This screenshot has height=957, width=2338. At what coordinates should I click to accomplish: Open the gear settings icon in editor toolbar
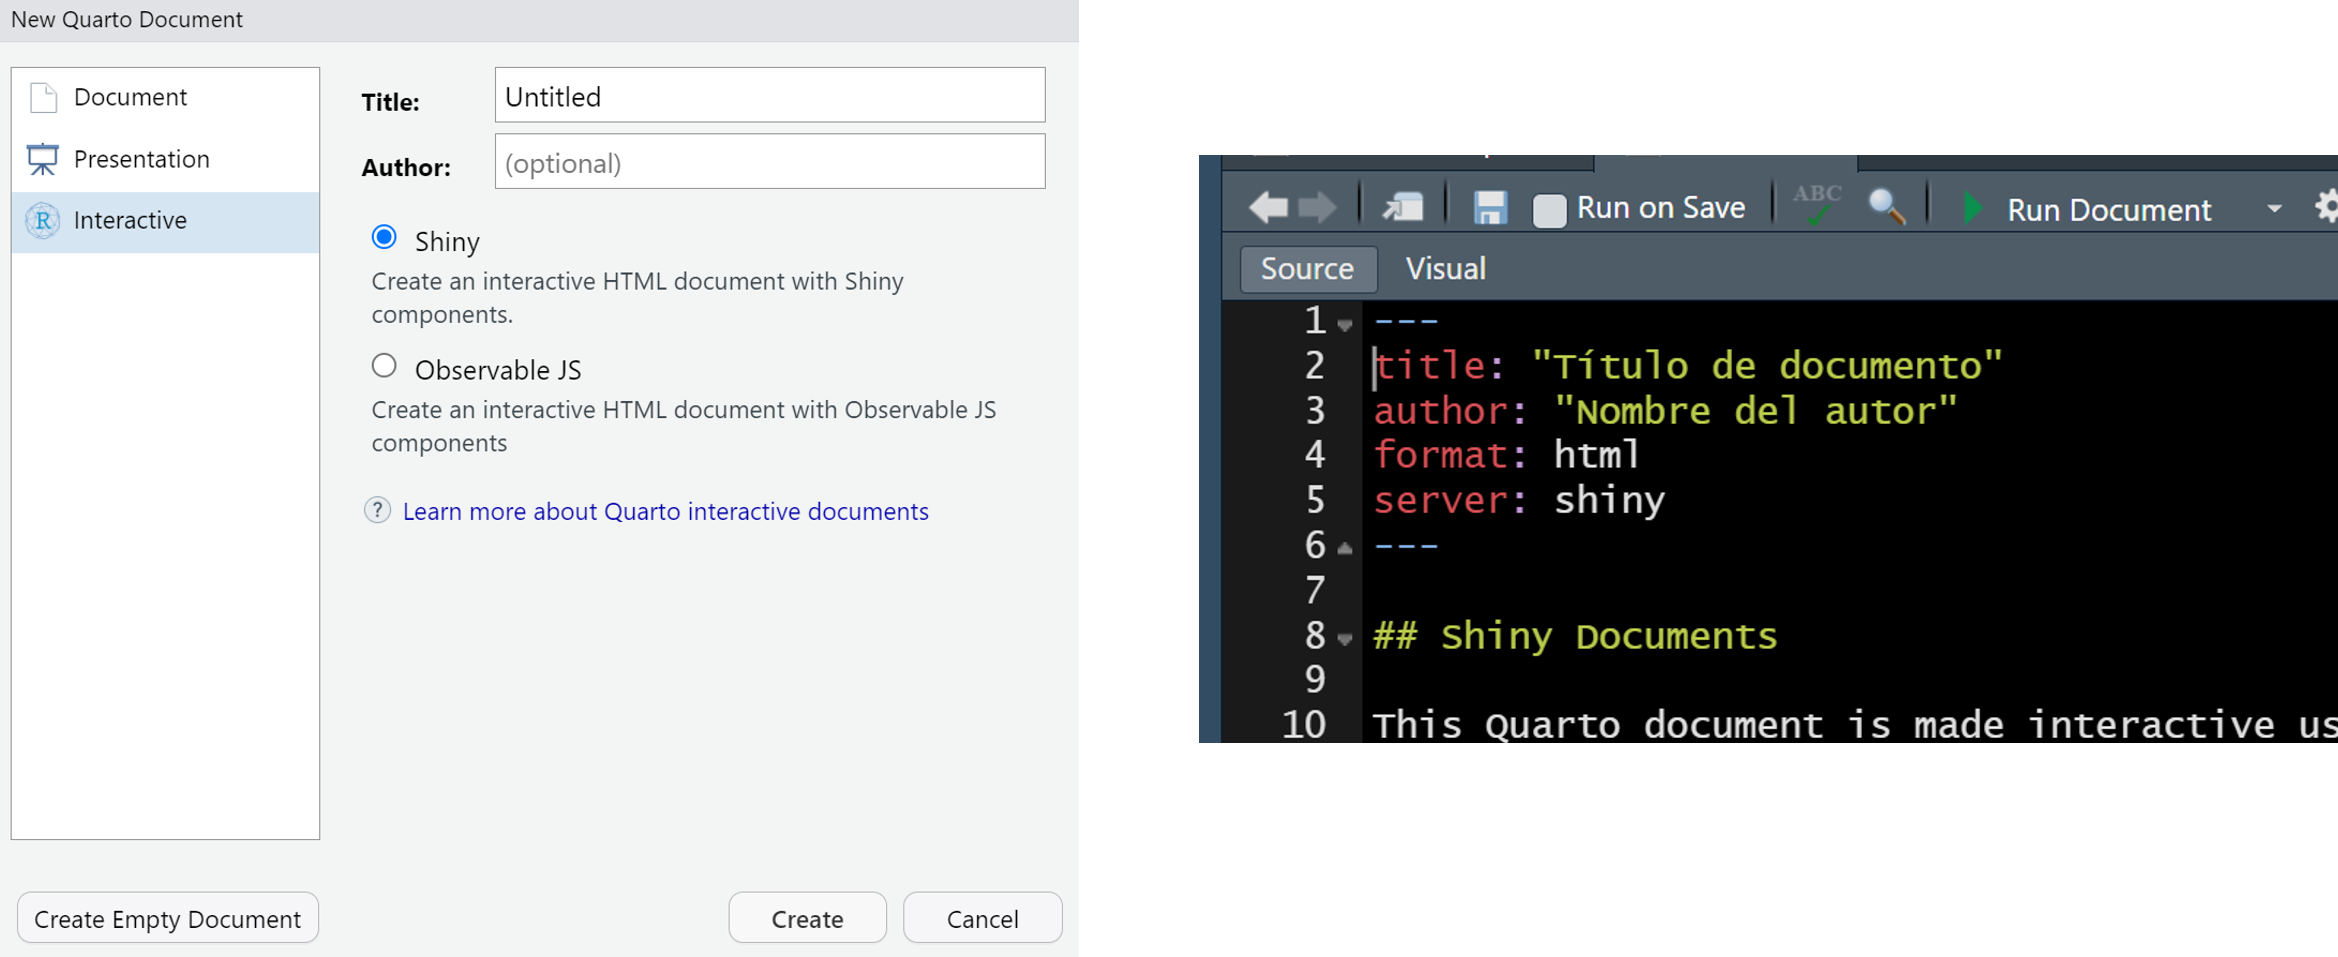pos(2326,207)
